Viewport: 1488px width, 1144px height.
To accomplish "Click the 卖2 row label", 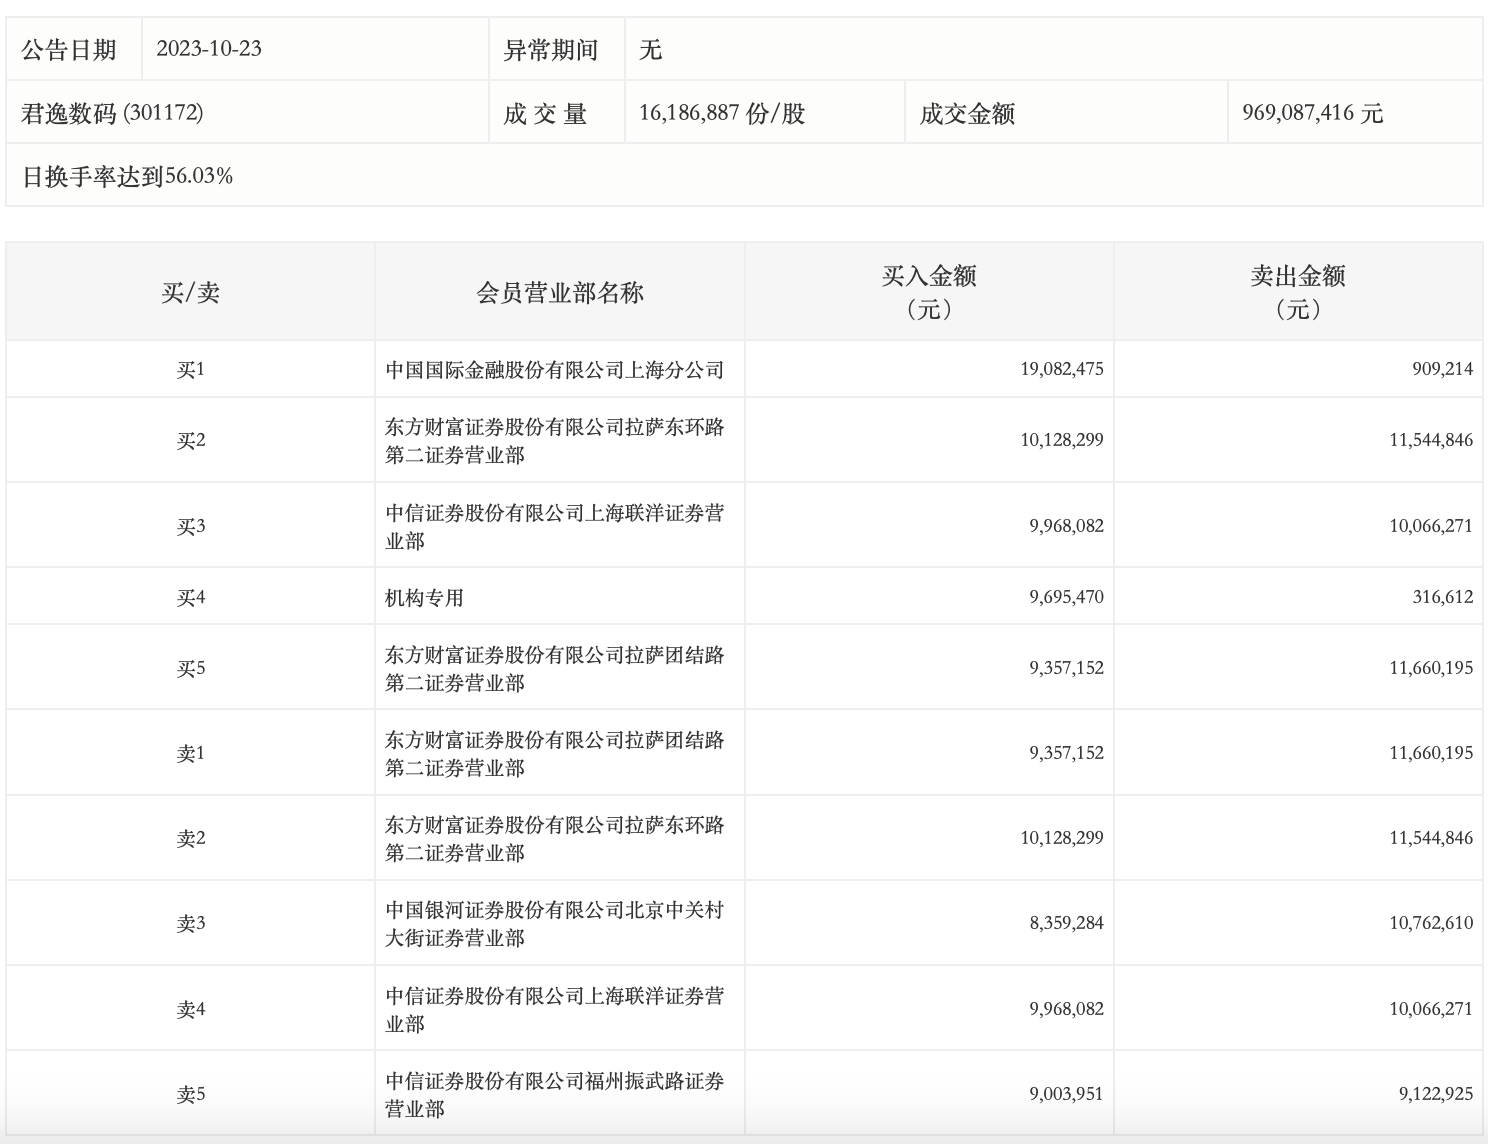I will [x=190, y=838].
